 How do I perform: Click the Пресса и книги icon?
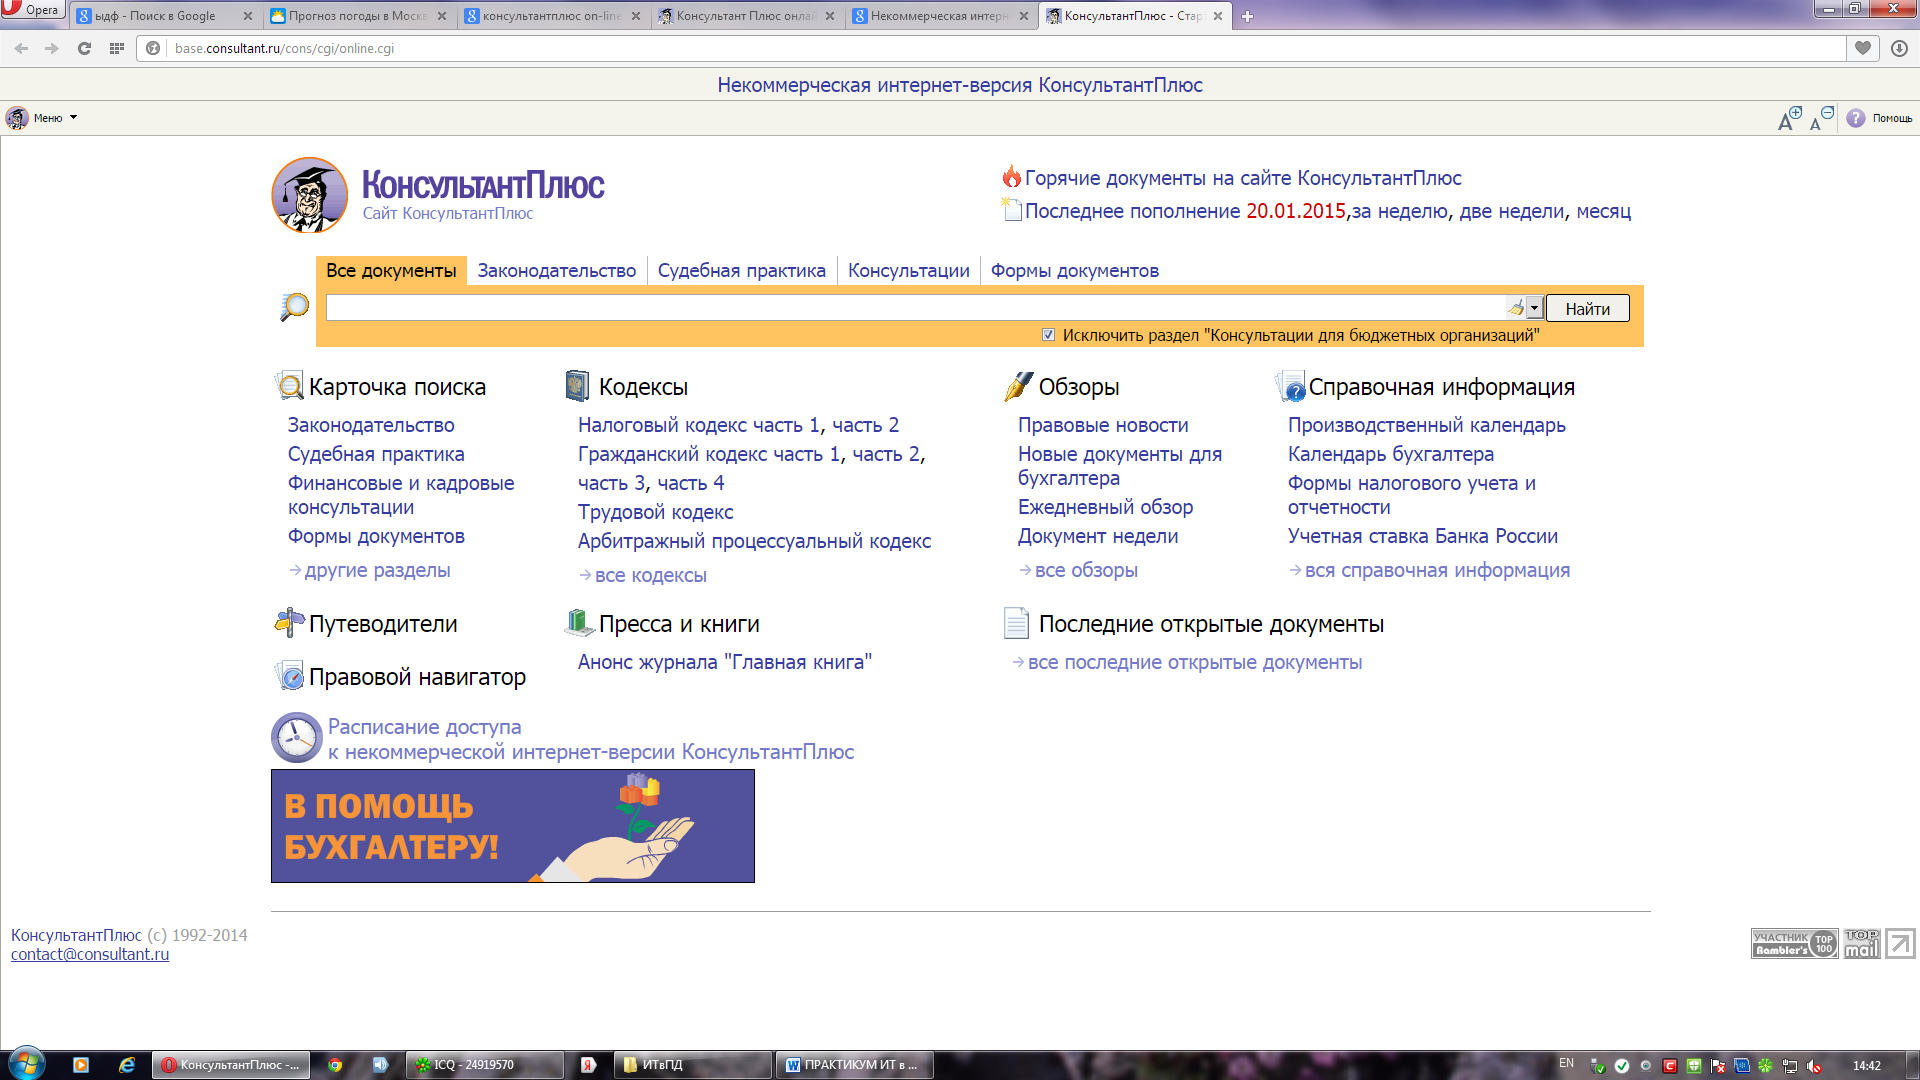coord(579,623)
